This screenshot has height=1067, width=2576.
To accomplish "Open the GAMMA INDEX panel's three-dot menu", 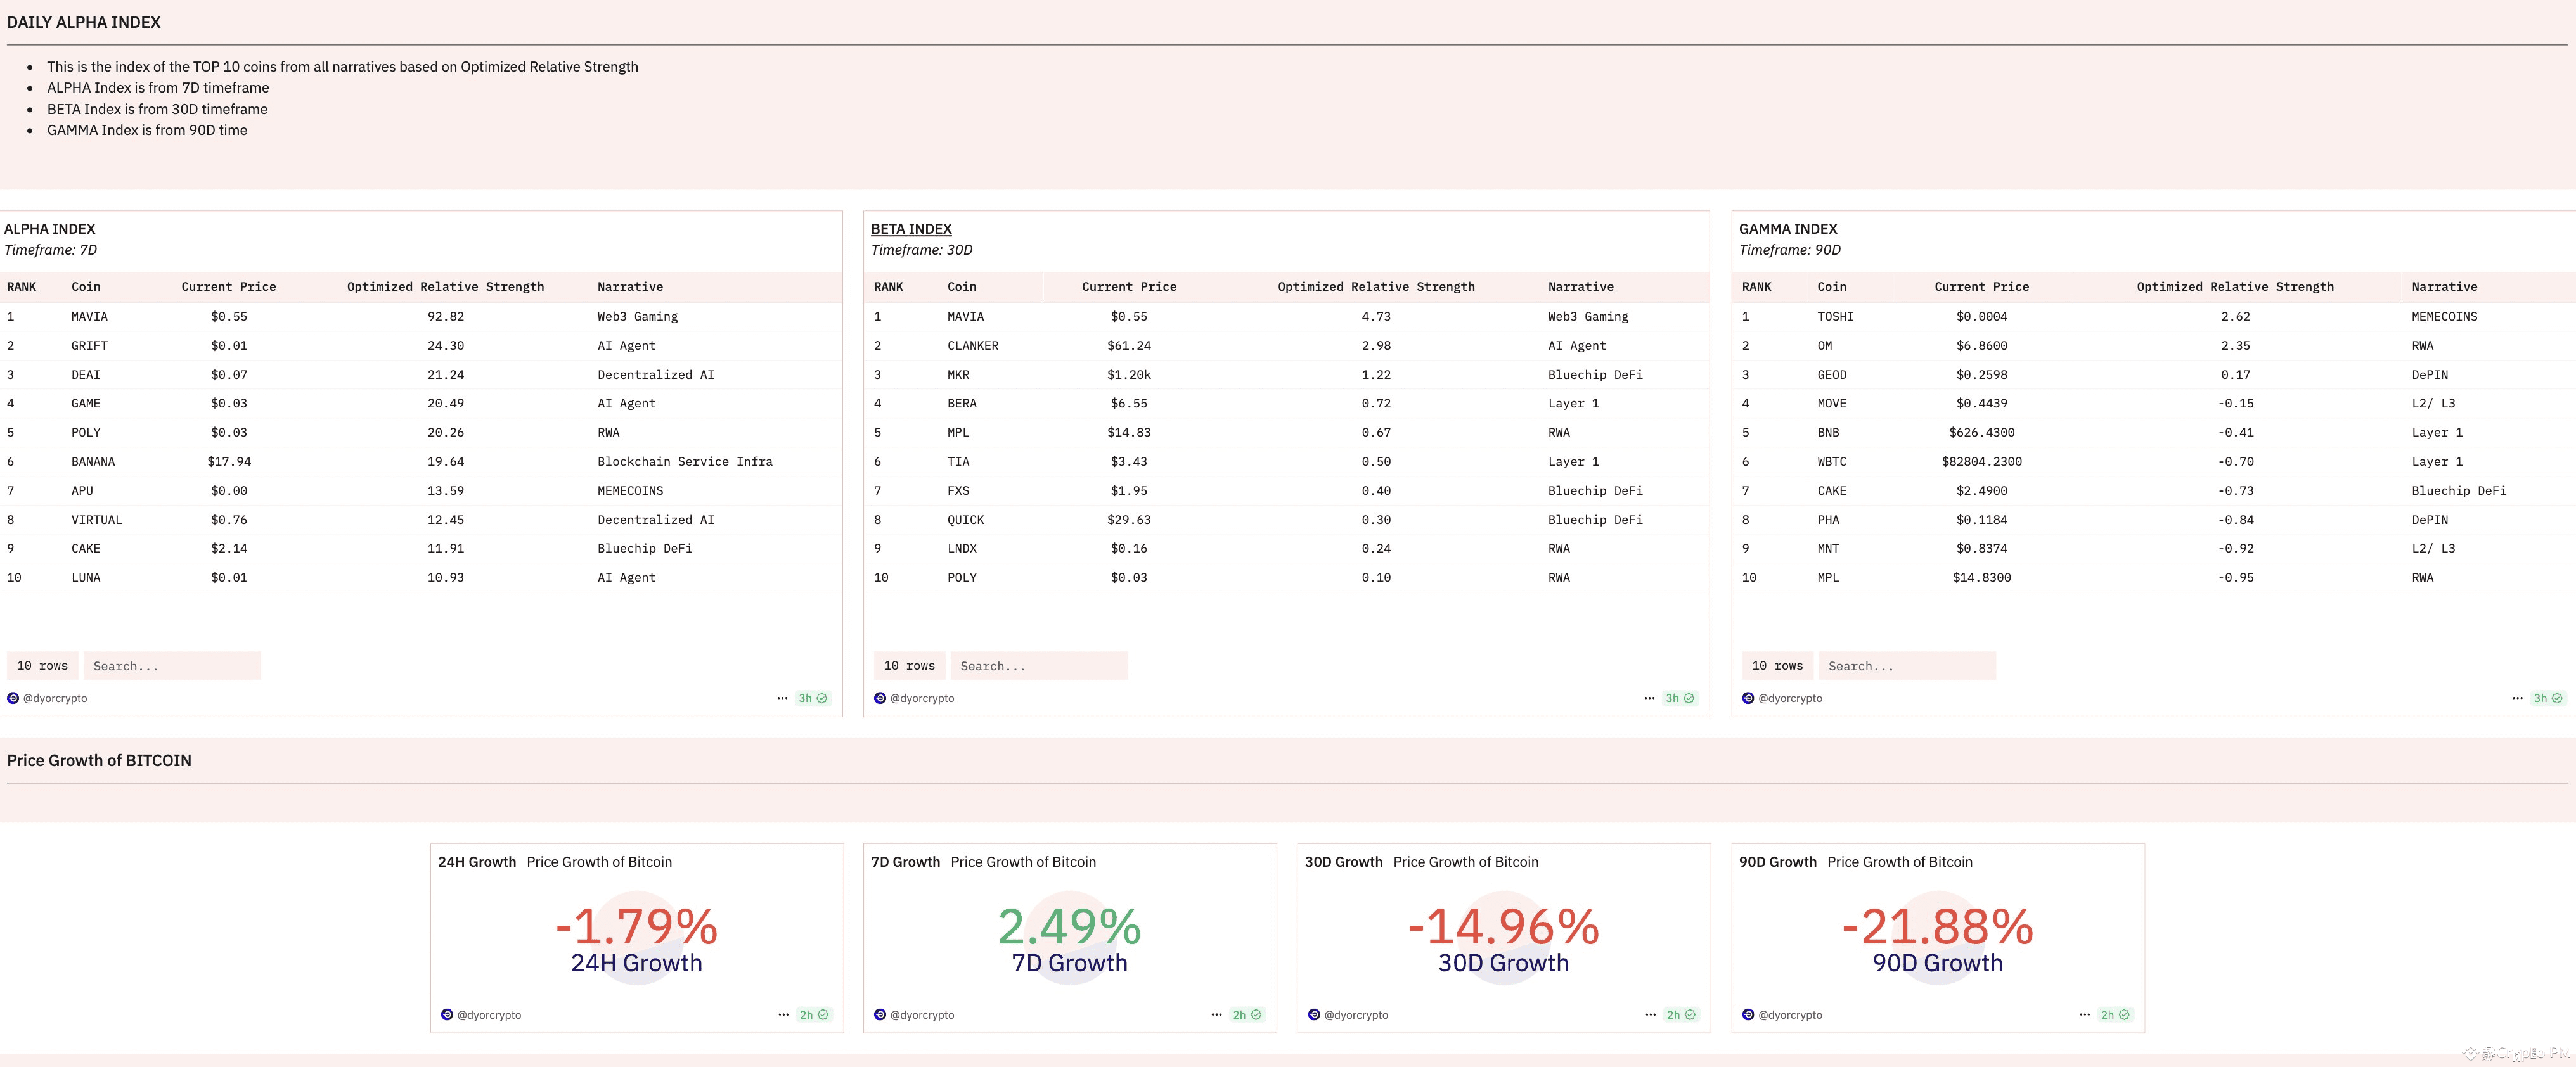I will (x=2517, y=698).
